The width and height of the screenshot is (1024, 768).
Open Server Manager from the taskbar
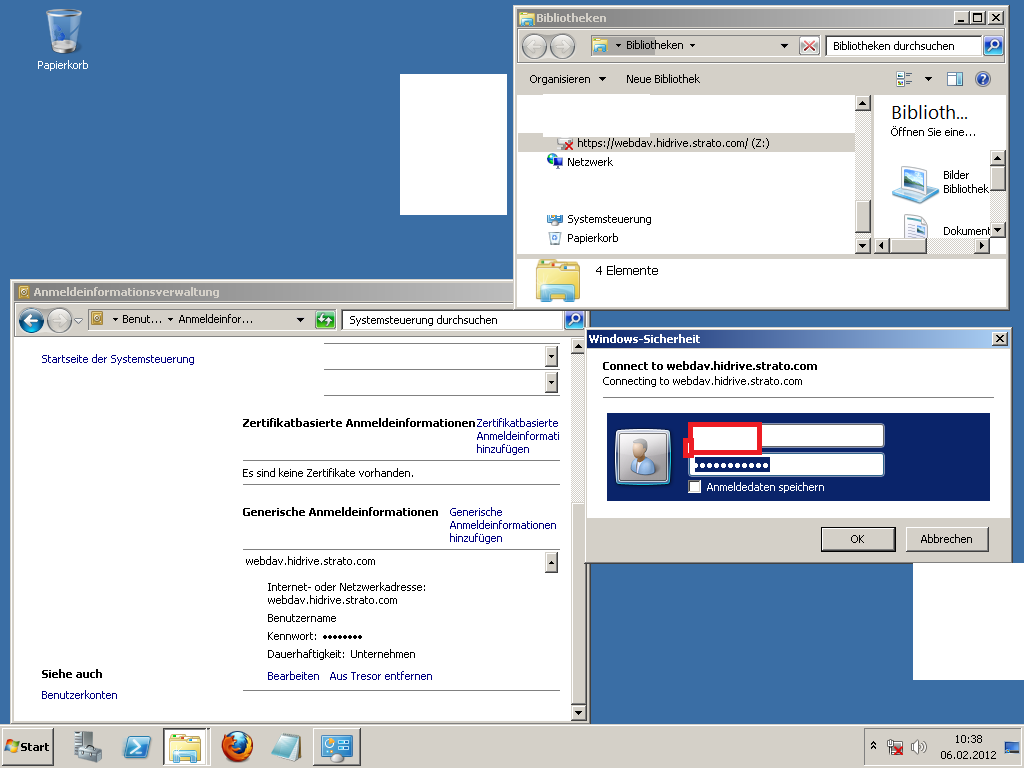(x=88, y=747)
